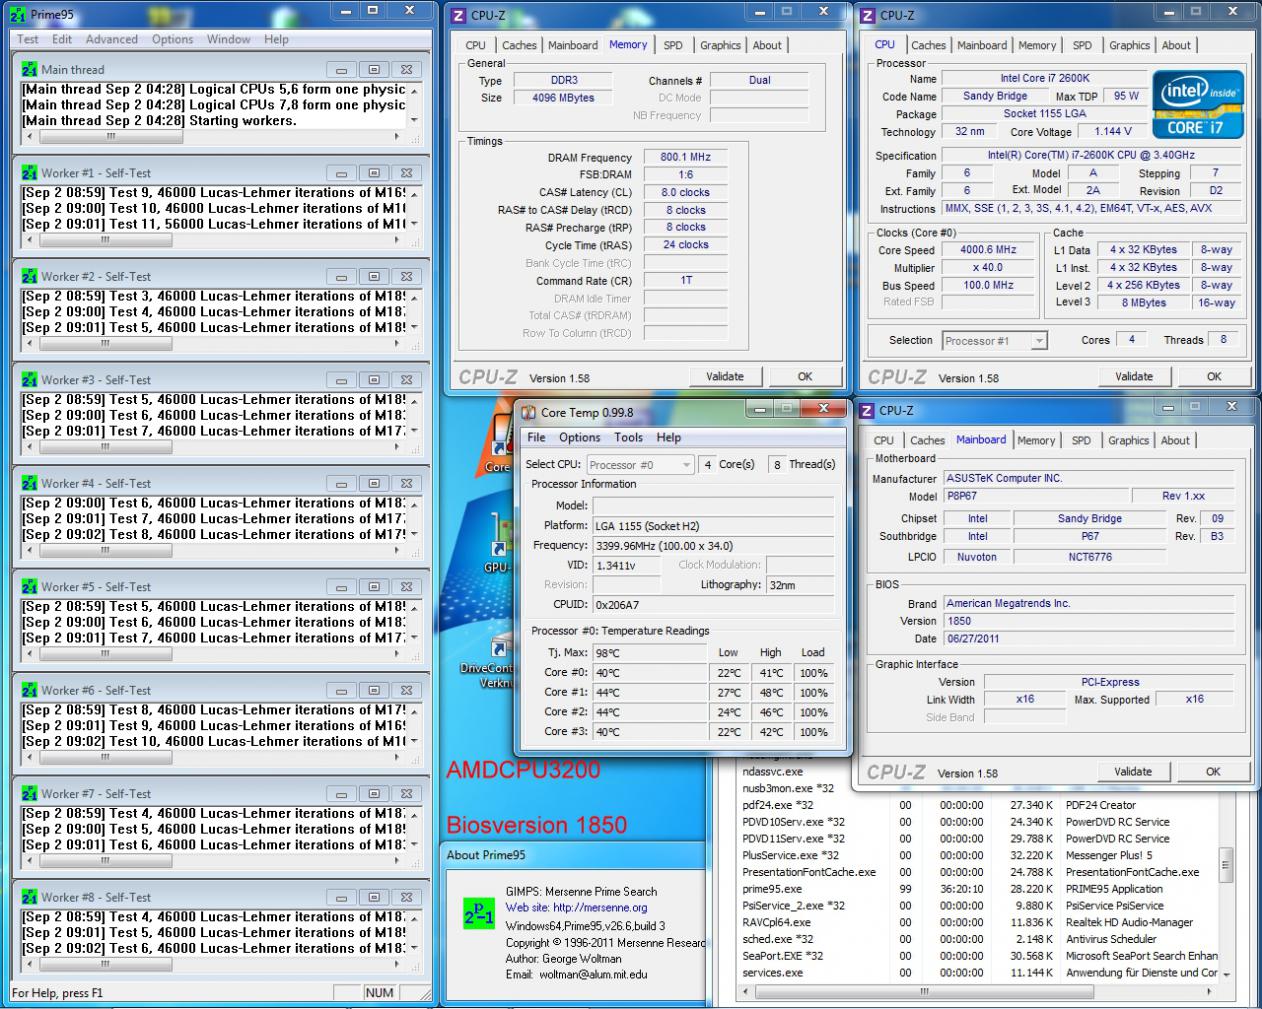Click Worker #7 Self-Test window icon
Screen dimensions: 1262x1009
[x=29, y=794]
